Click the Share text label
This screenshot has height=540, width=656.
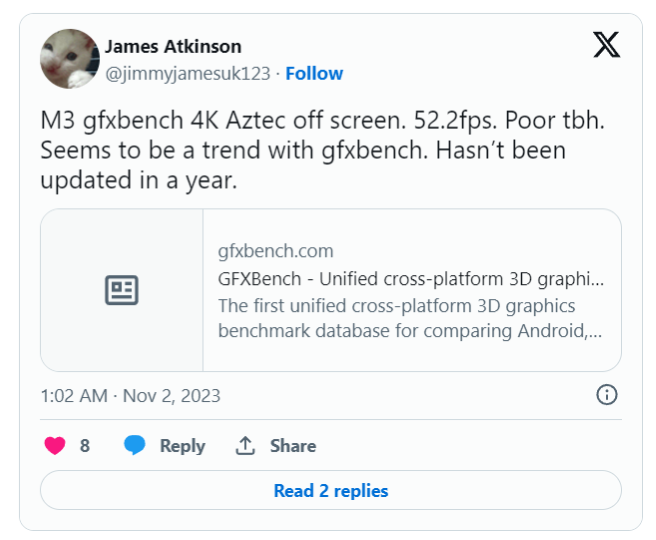[x=292, y=446]
